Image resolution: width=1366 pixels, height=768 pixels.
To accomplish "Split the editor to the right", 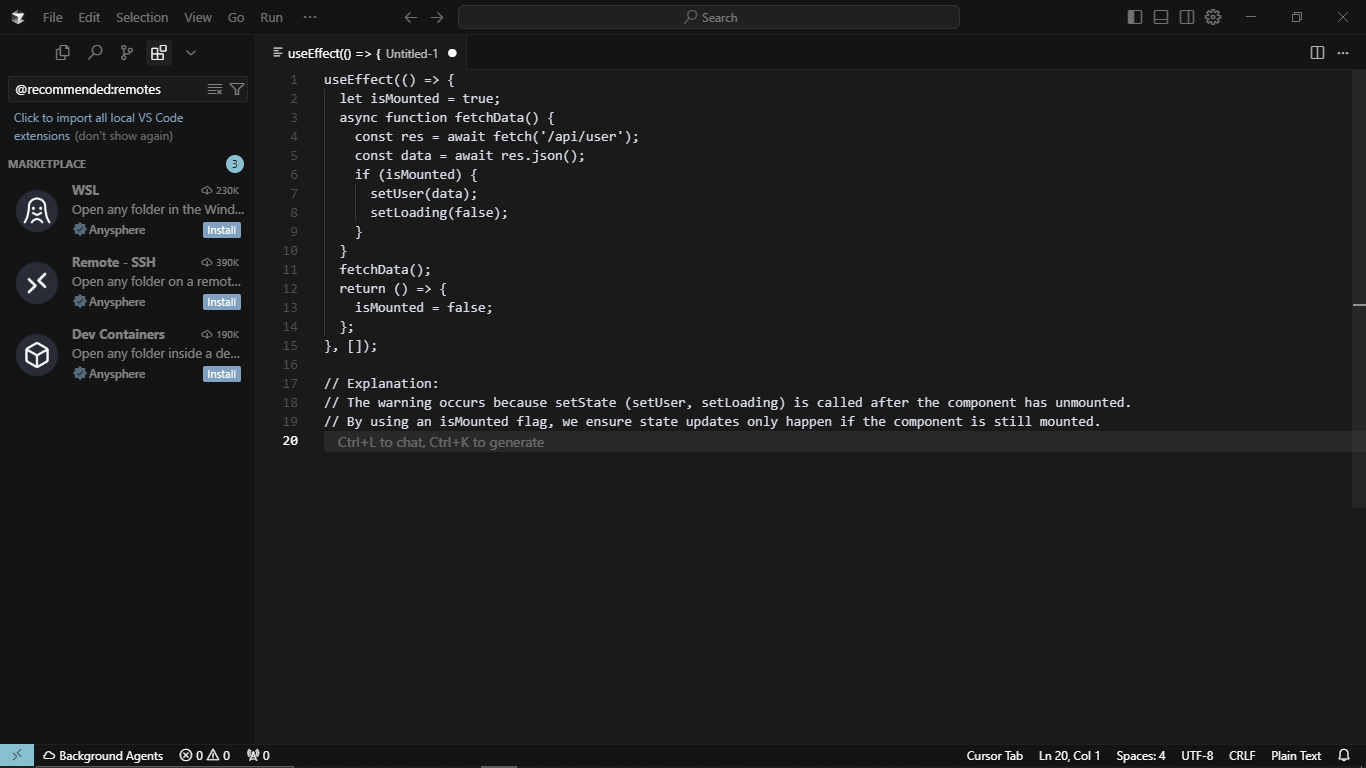I will (1317, 53).
